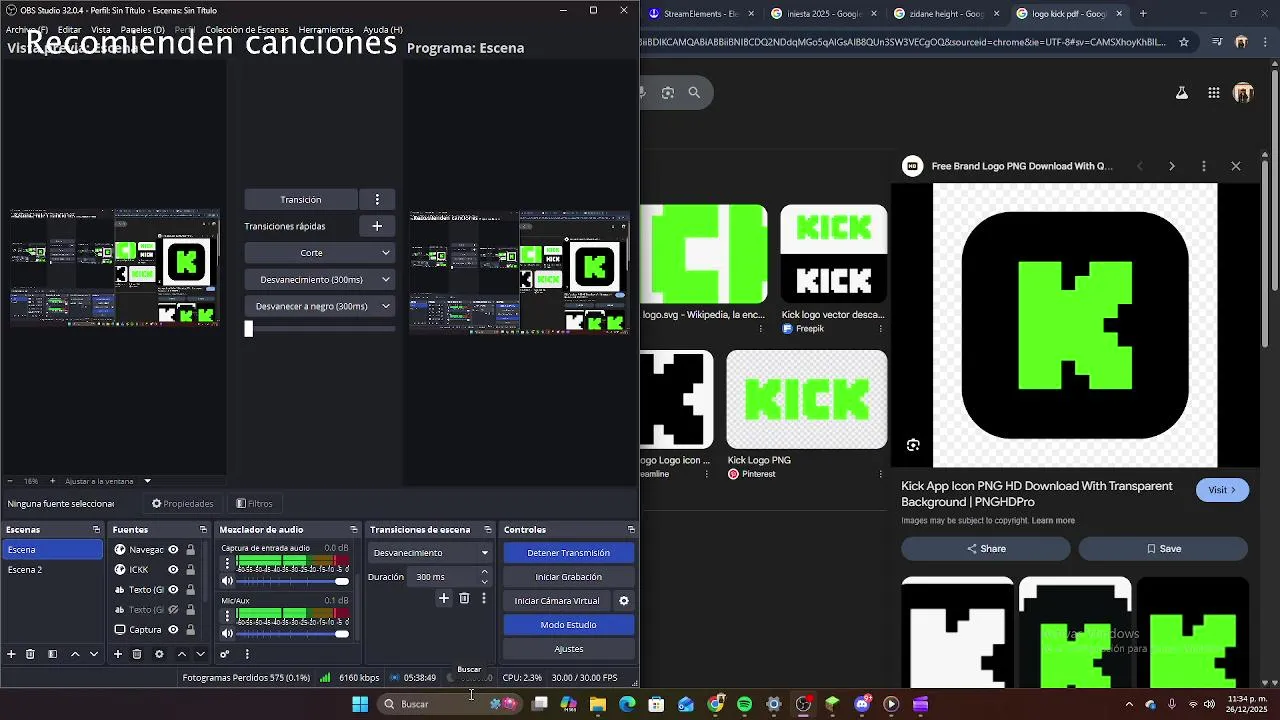Hide the Captura source with eye icon

coord(173,630)
